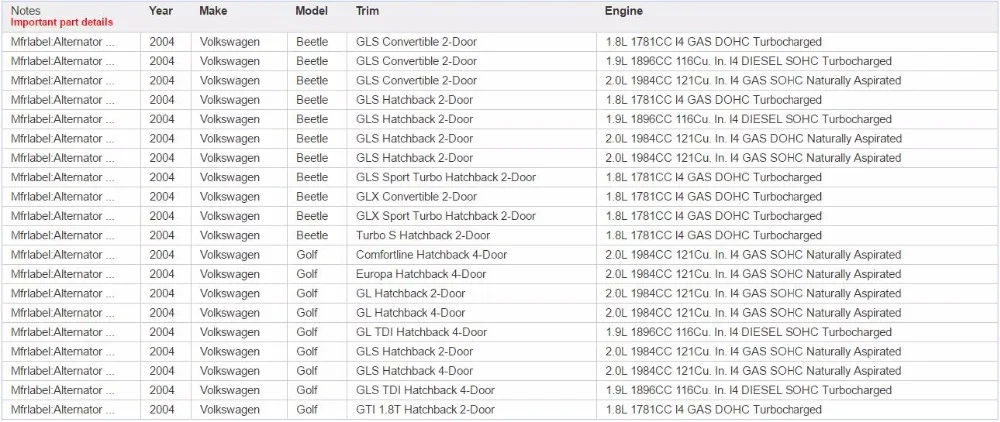Click the Trim column header

[x=367, y=11]
